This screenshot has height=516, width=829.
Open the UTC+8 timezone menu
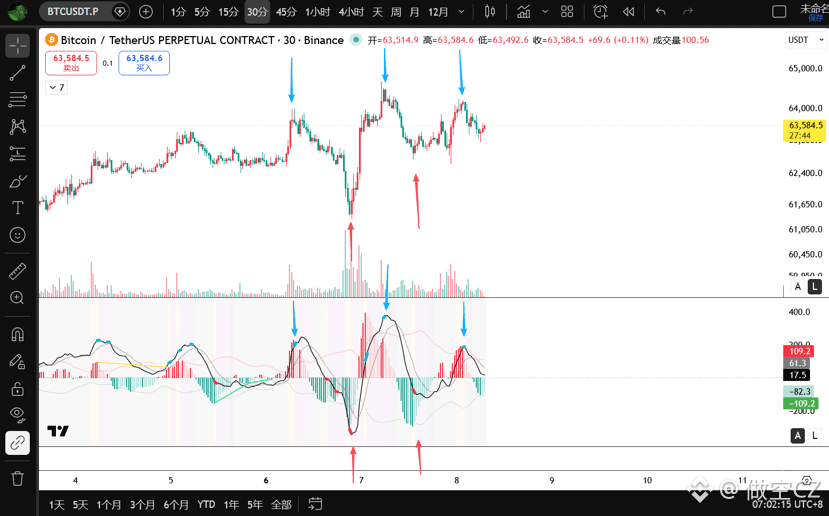[788, 504]
